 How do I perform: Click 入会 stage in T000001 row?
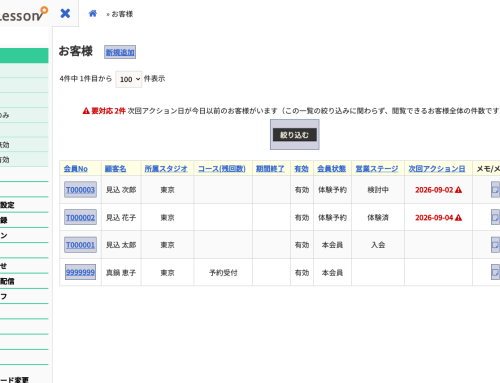click(378, 245)
